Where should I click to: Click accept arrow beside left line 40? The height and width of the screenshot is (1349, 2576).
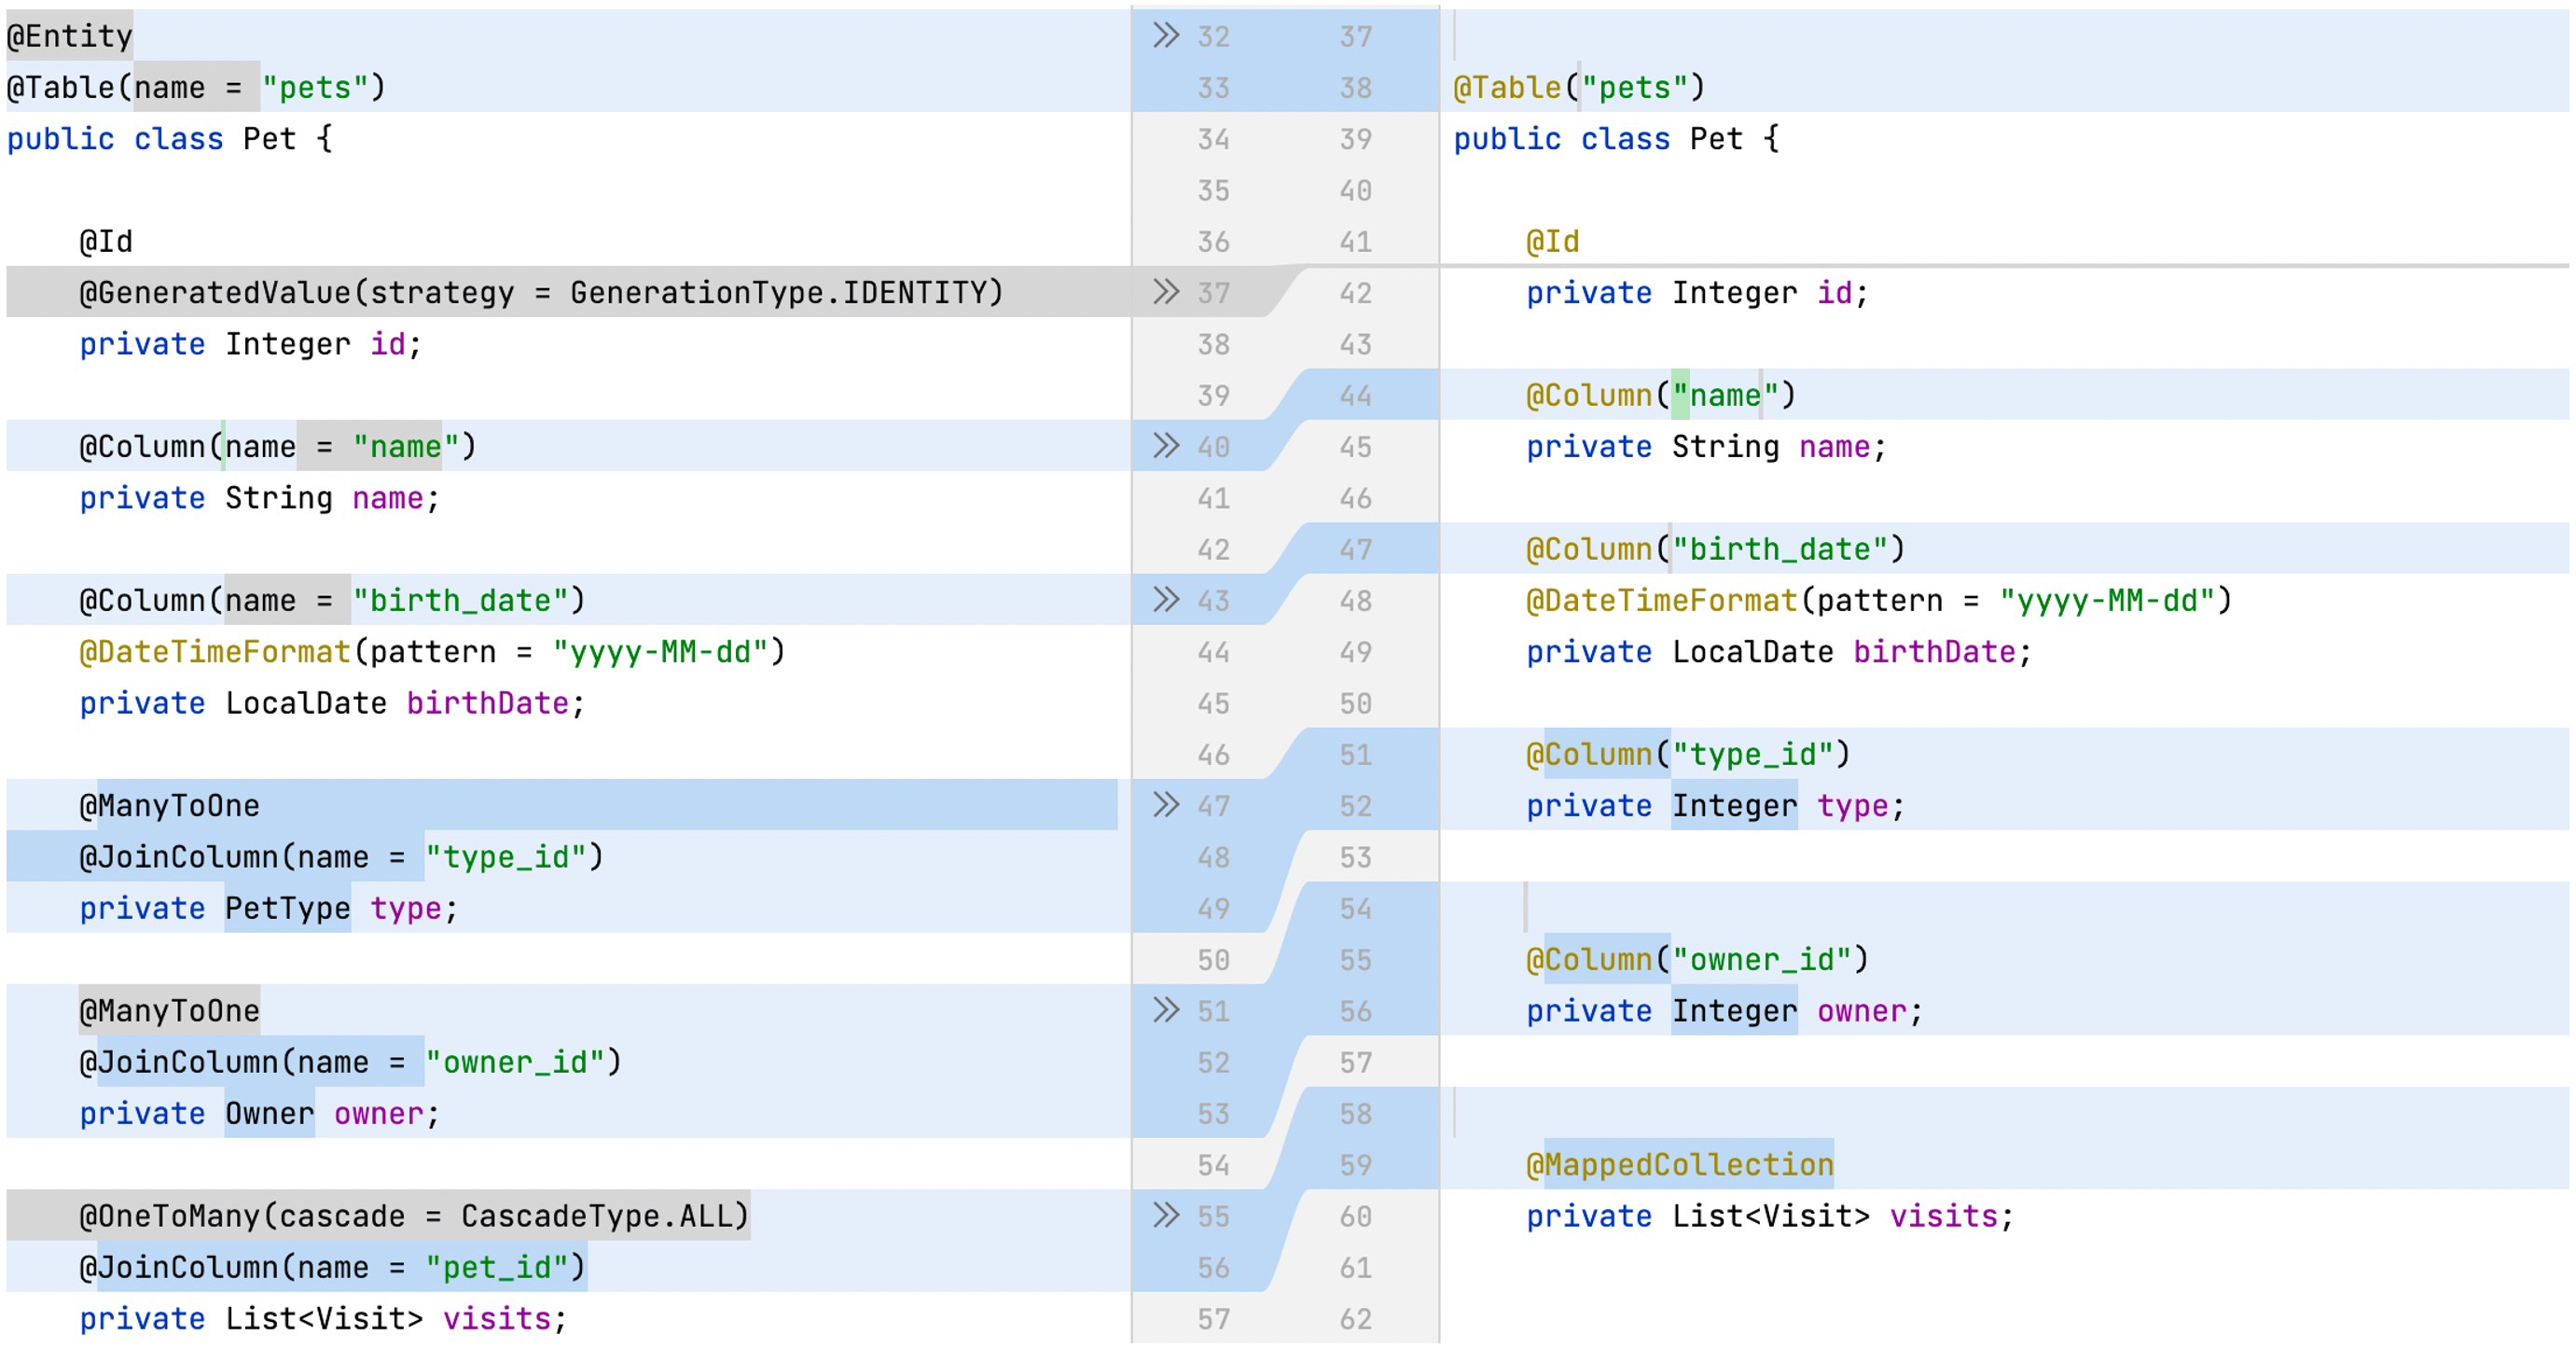coord(1165,446)
